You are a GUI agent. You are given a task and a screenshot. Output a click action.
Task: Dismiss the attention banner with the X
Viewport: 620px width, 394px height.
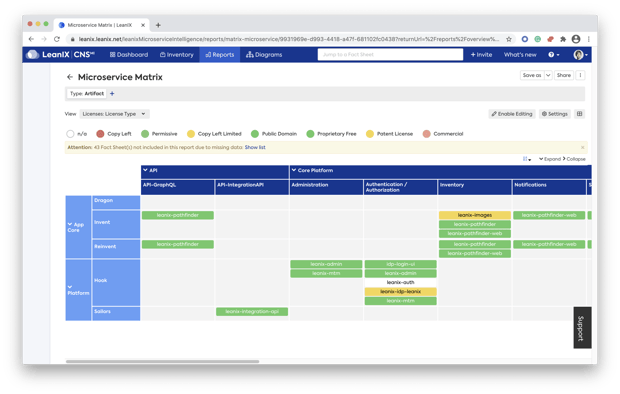582,147
